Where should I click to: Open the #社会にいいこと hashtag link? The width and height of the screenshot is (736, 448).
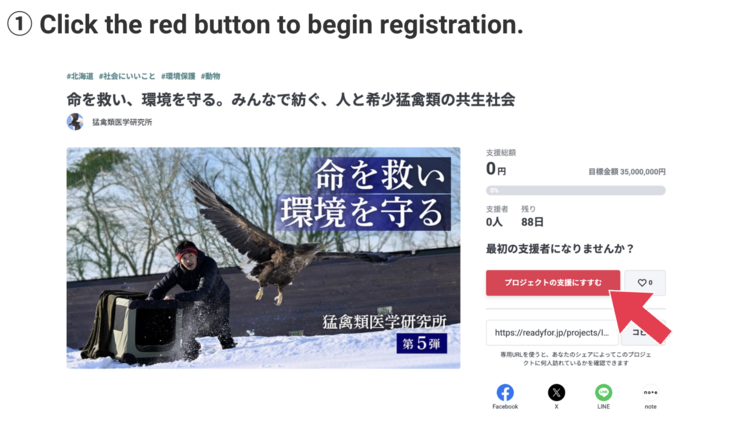point(127,76)
